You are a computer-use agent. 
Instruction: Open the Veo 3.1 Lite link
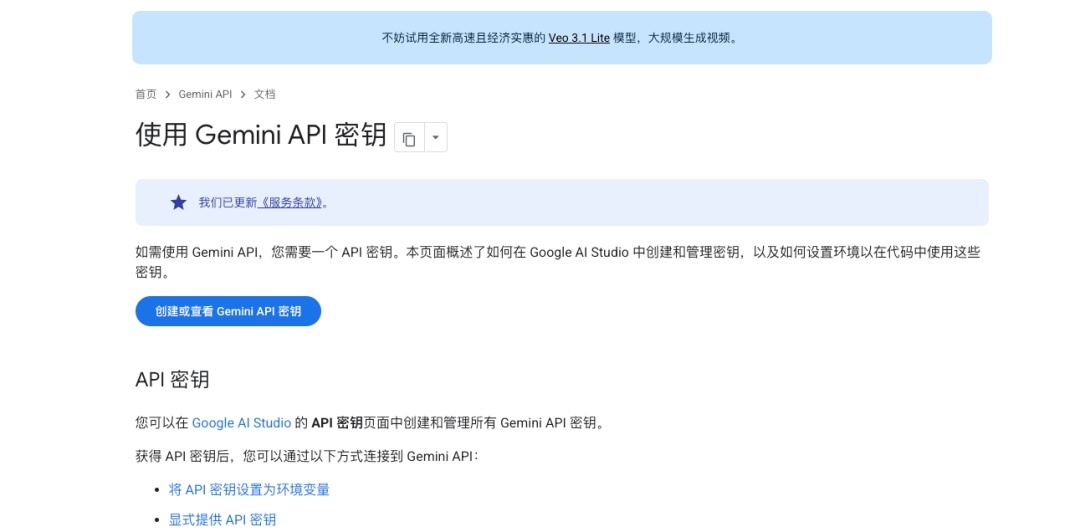579,38
